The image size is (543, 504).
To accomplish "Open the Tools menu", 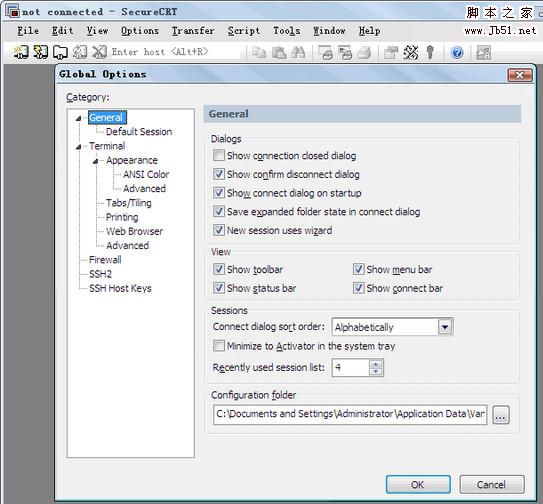I will point(286,31).
